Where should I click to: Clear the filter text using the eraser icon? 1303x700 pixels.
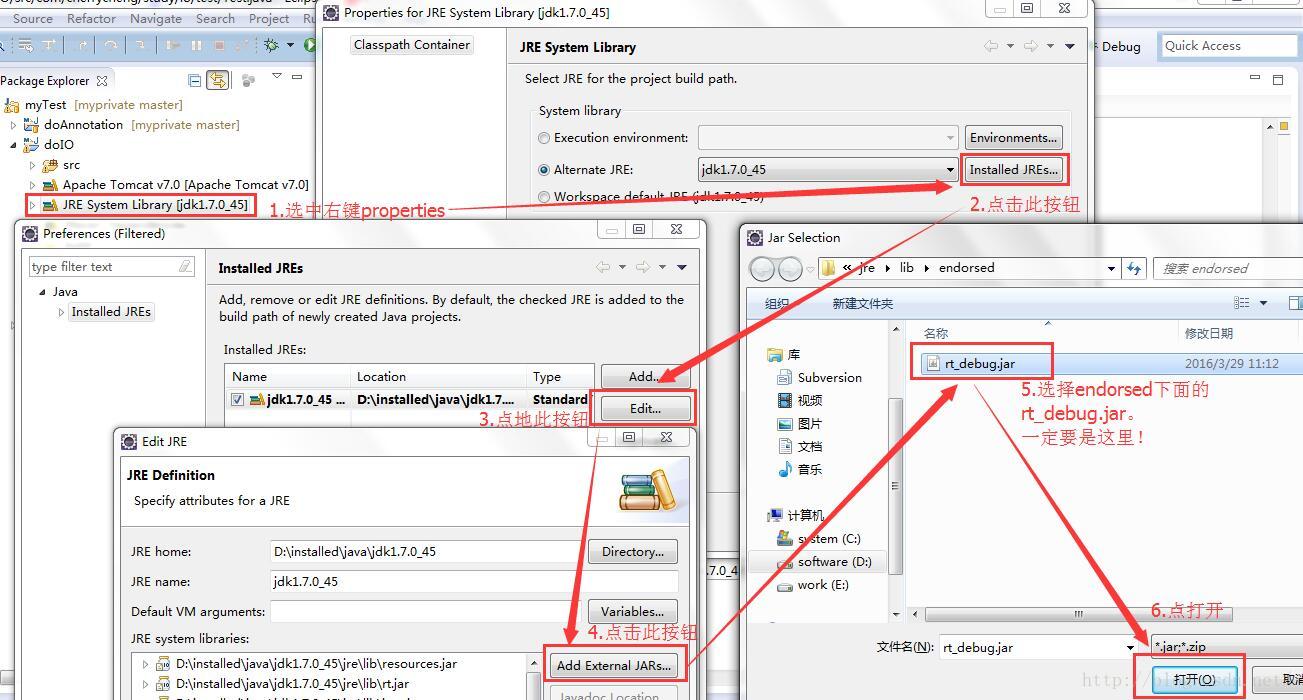point(185,267)
